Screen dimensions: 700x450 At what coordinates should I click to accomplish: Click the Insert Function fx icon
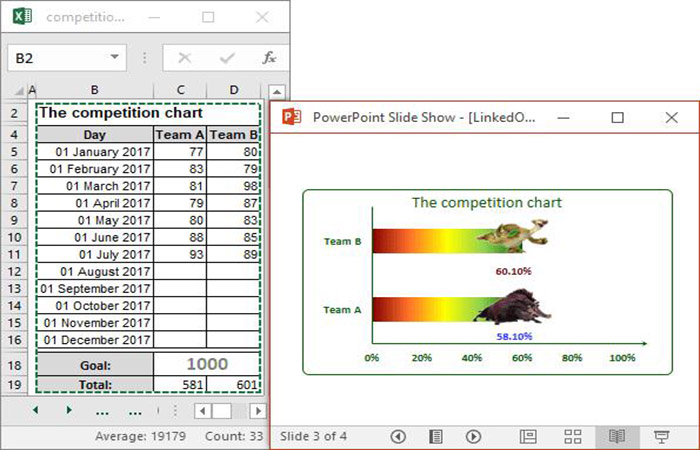tap(269, 58)
